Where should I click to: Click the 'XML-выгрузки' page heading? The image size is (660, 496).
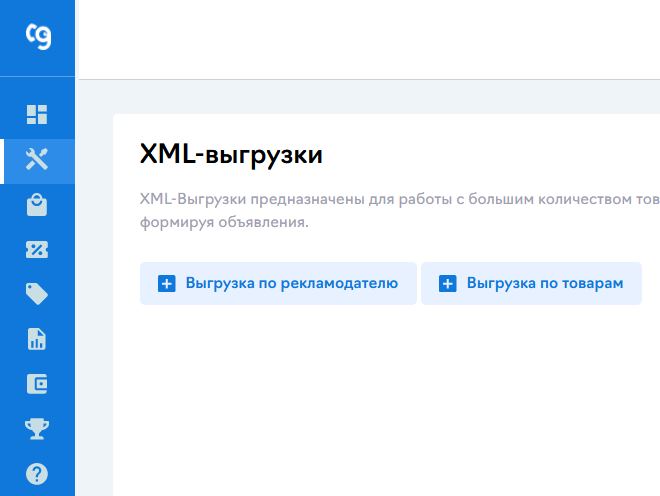231,156
